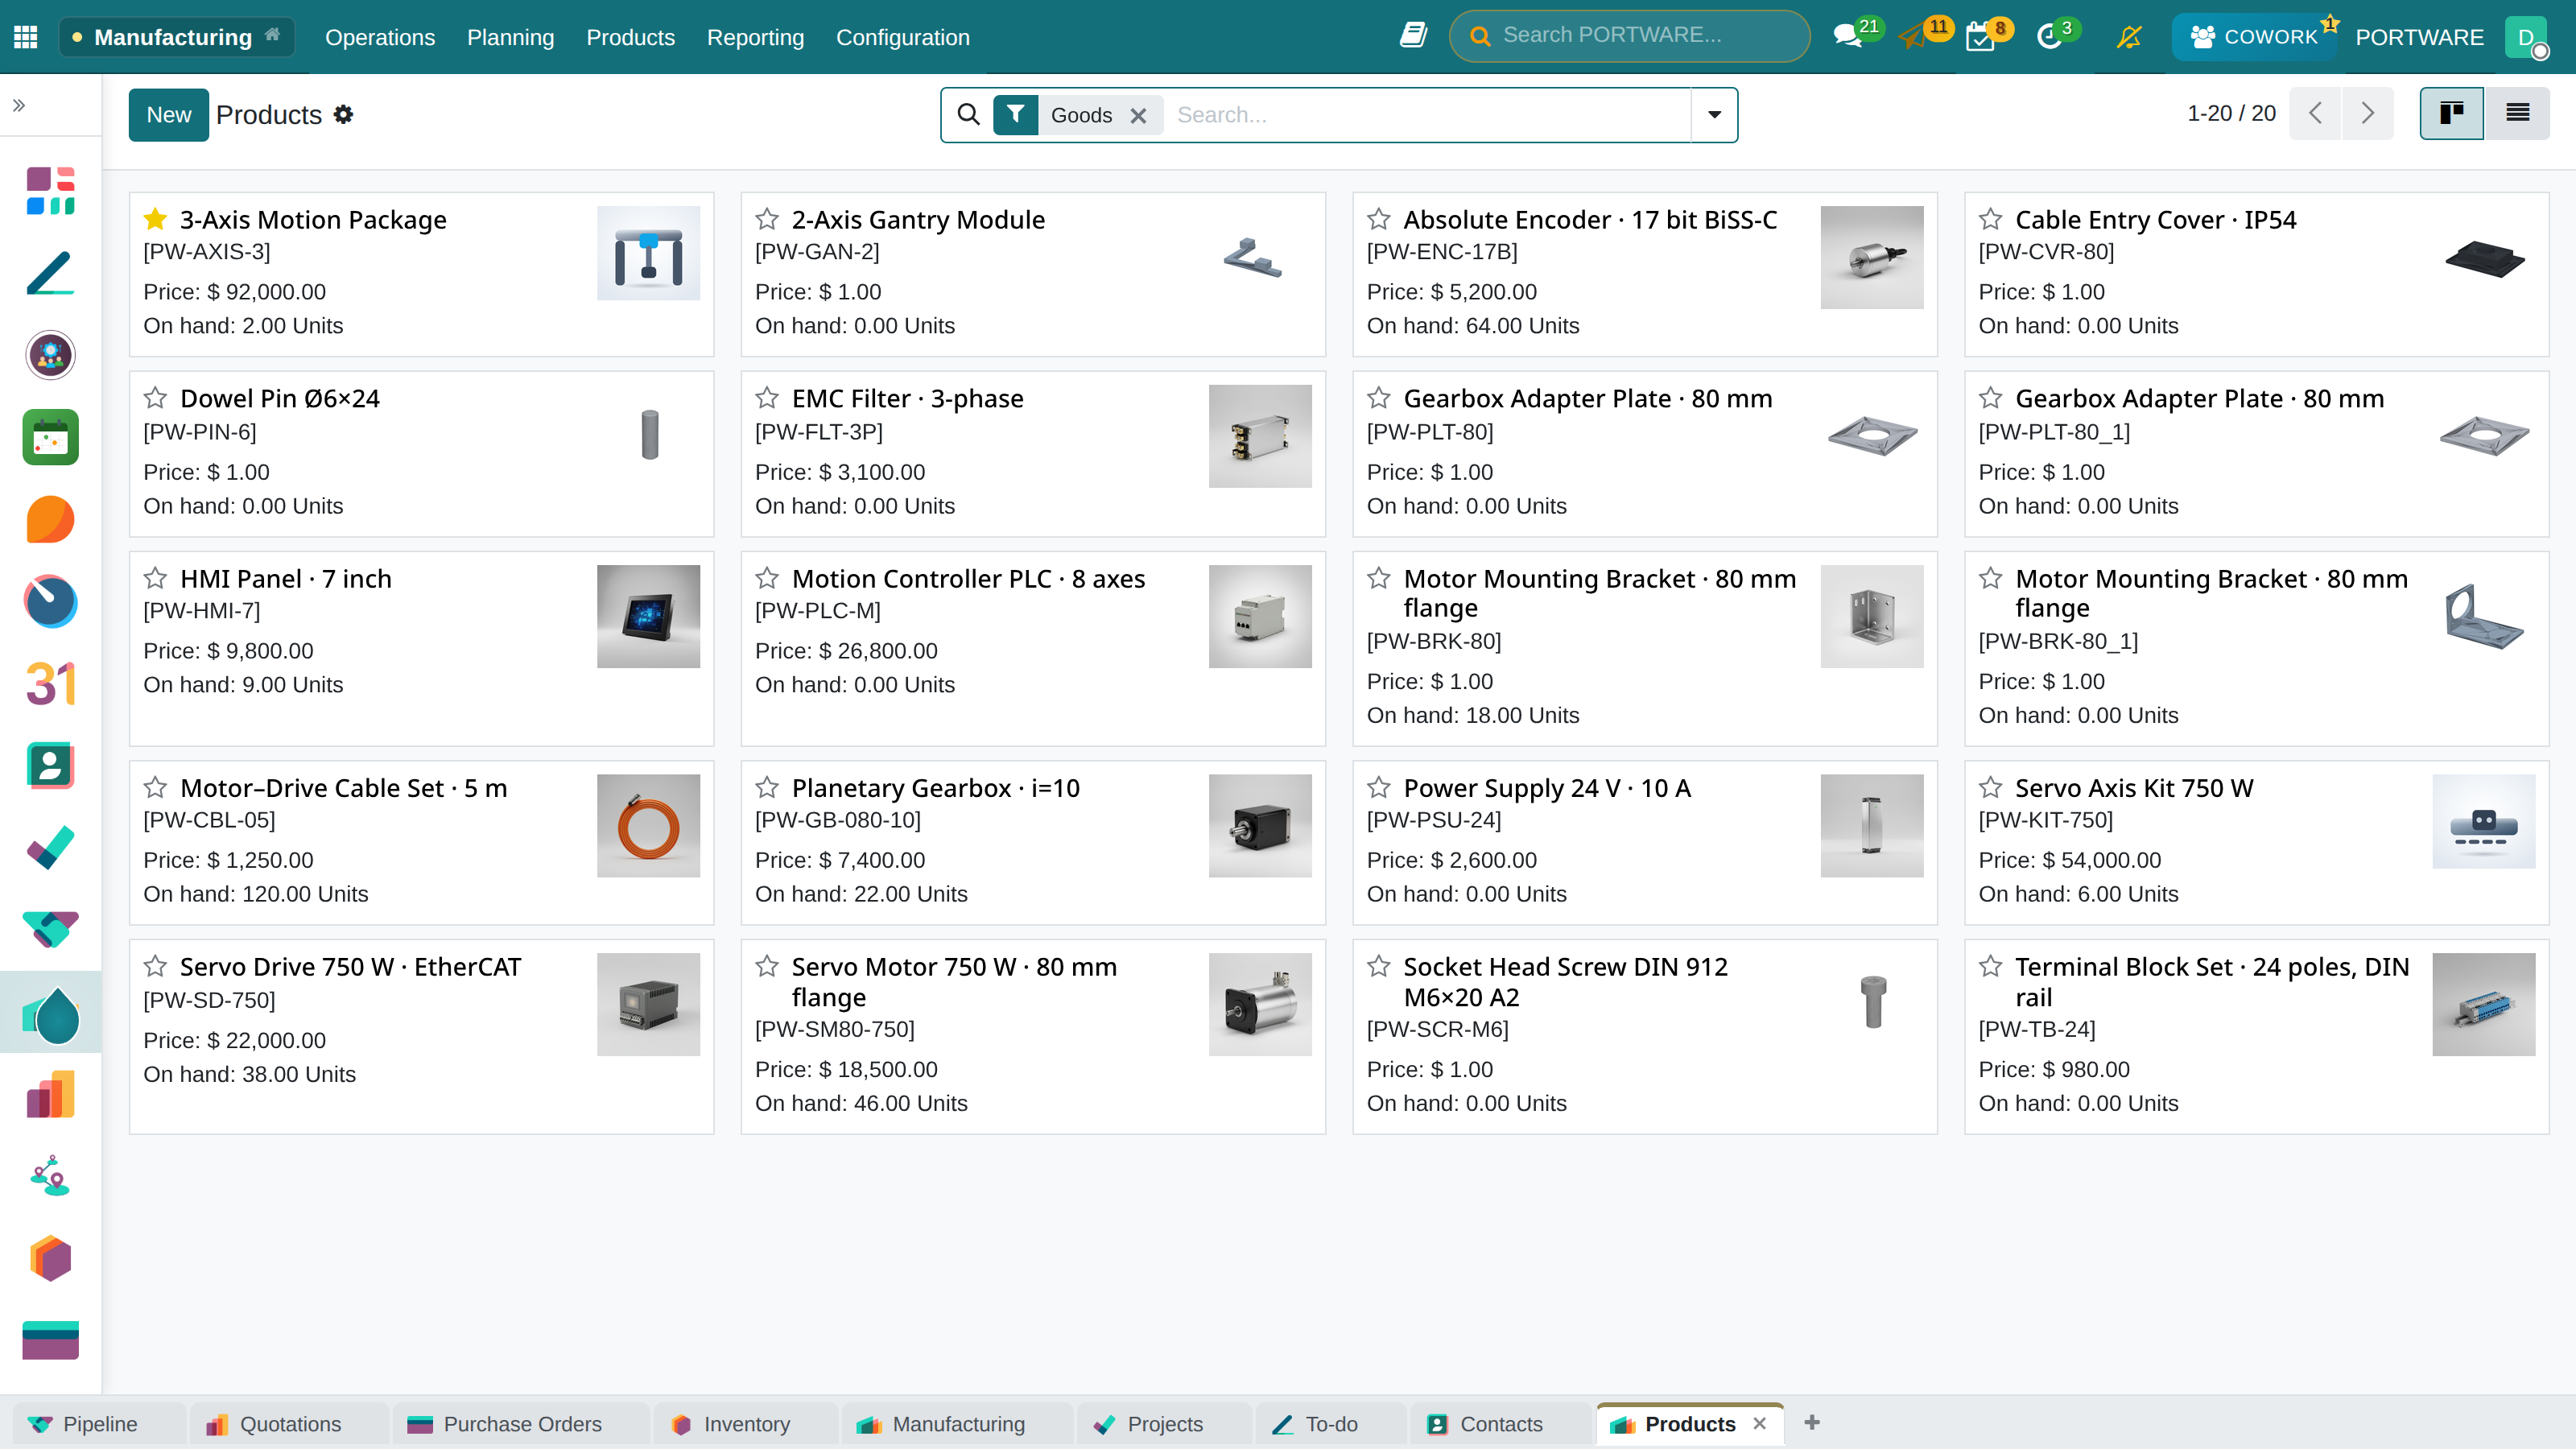Open the Operations menu
Viewport: 2576px width, 1449px height.
(380, 37)
